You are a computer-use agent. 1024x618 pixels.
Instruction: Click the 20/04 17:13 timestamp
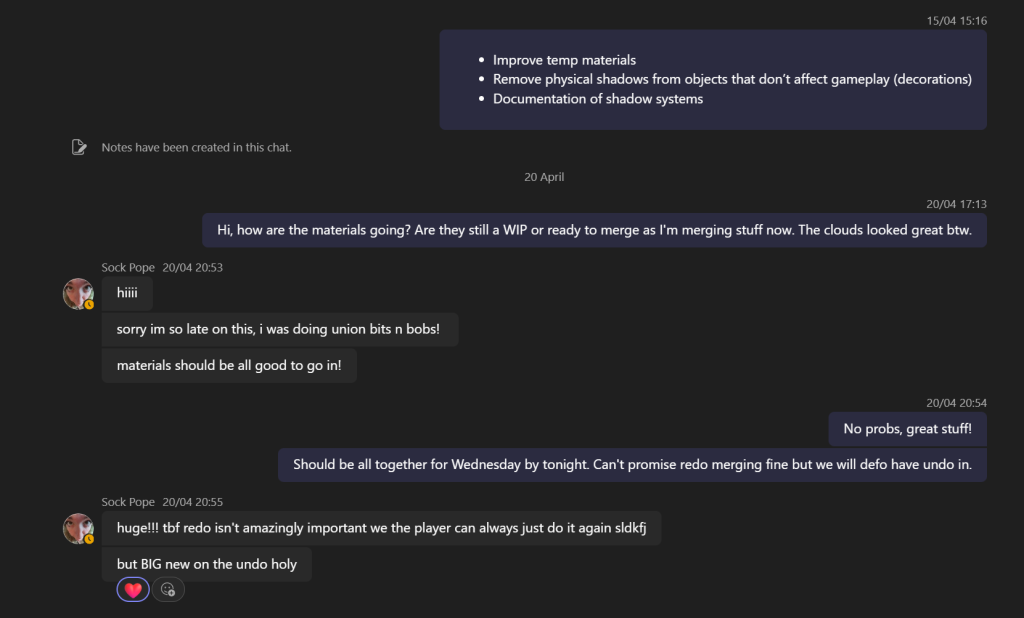tap(956, 204)
